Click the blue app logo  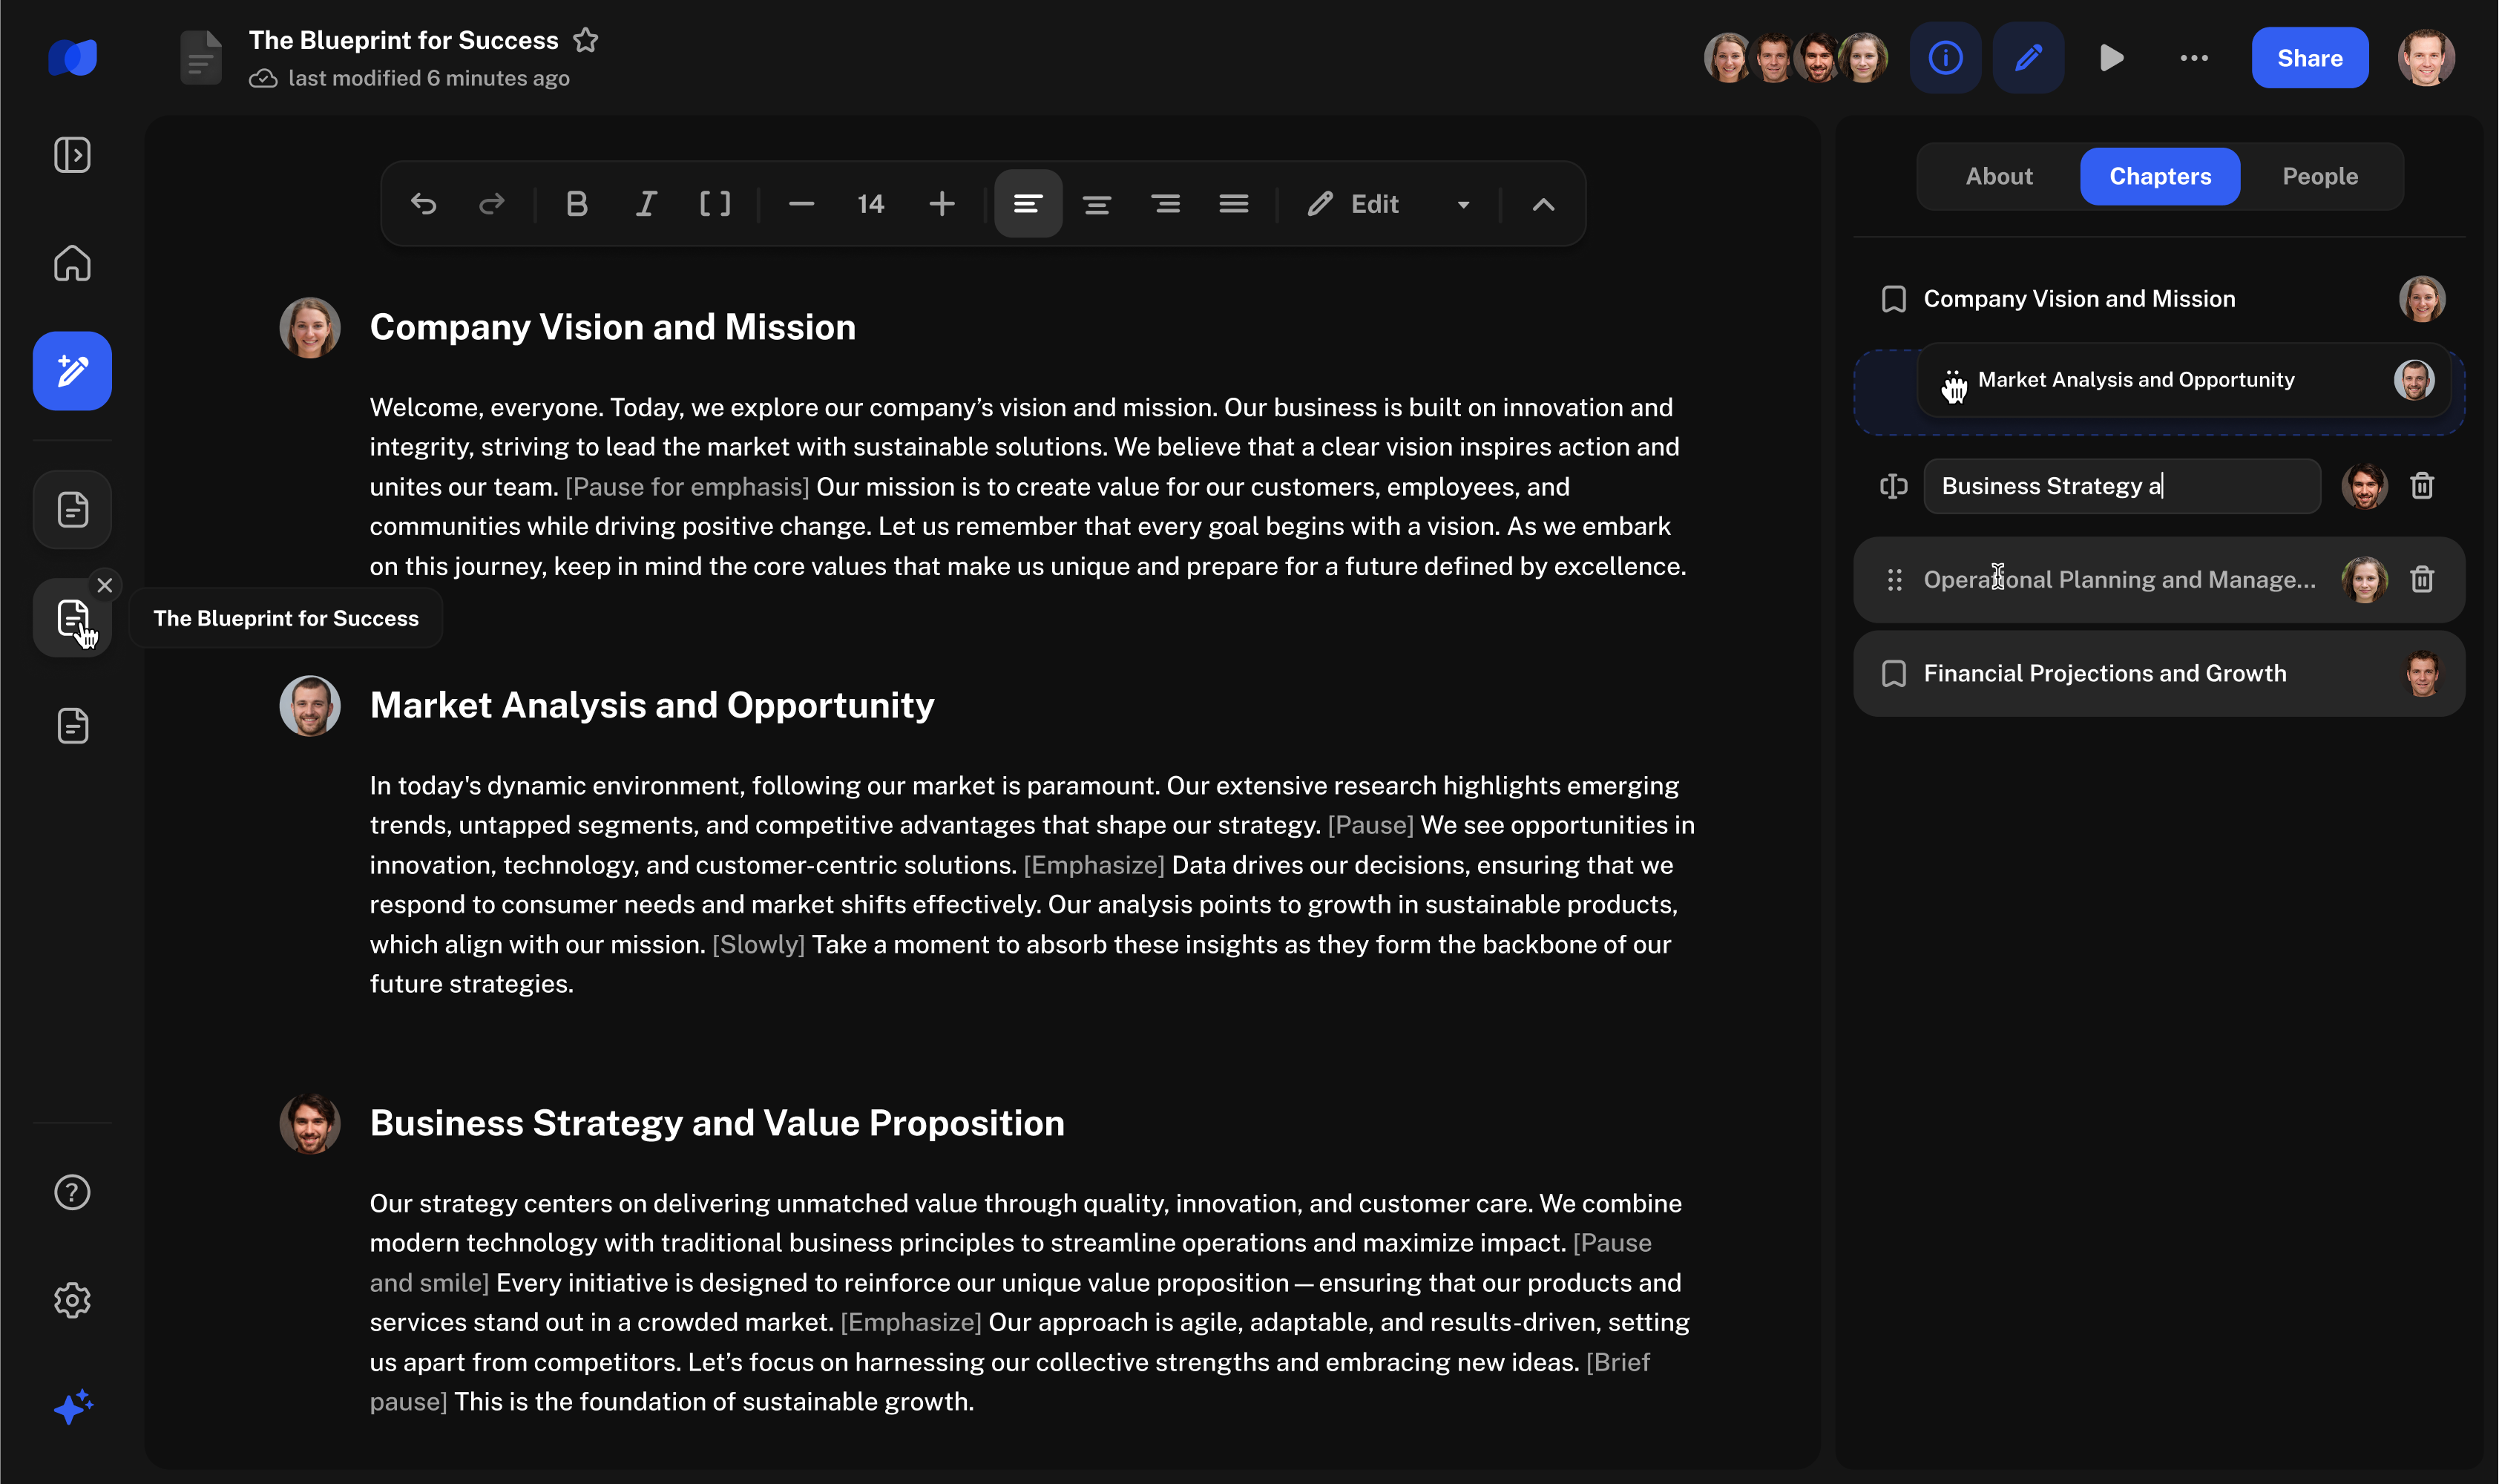(x=72, y=57)
